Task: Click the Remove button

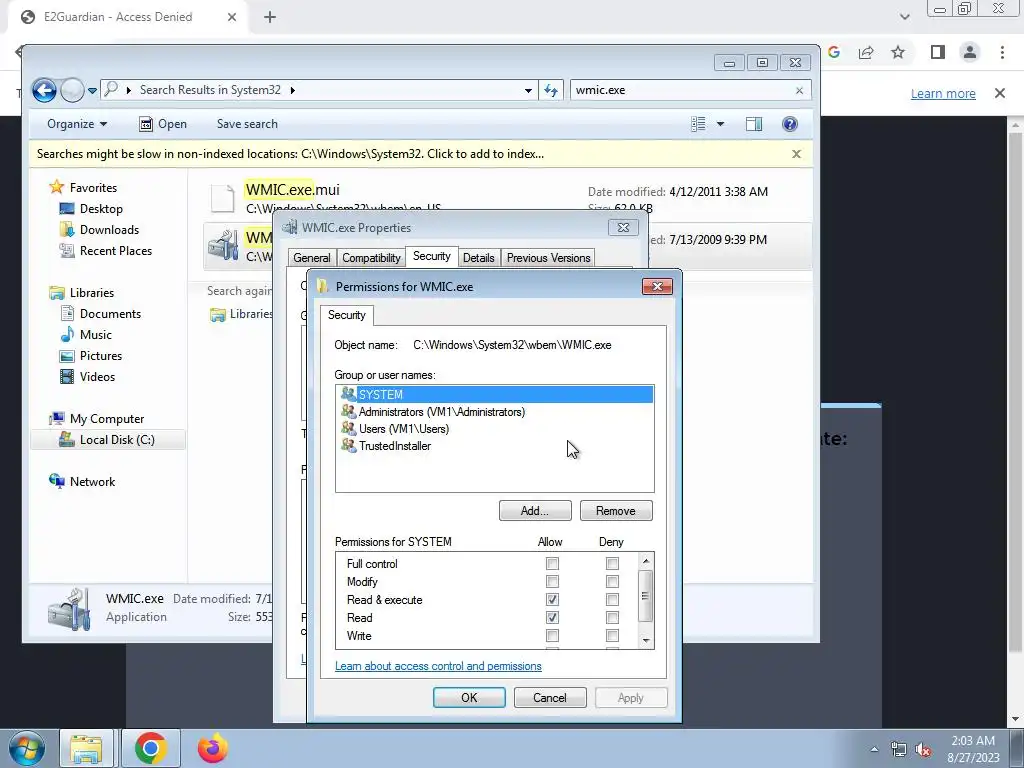Action: [x=616, y=511]
